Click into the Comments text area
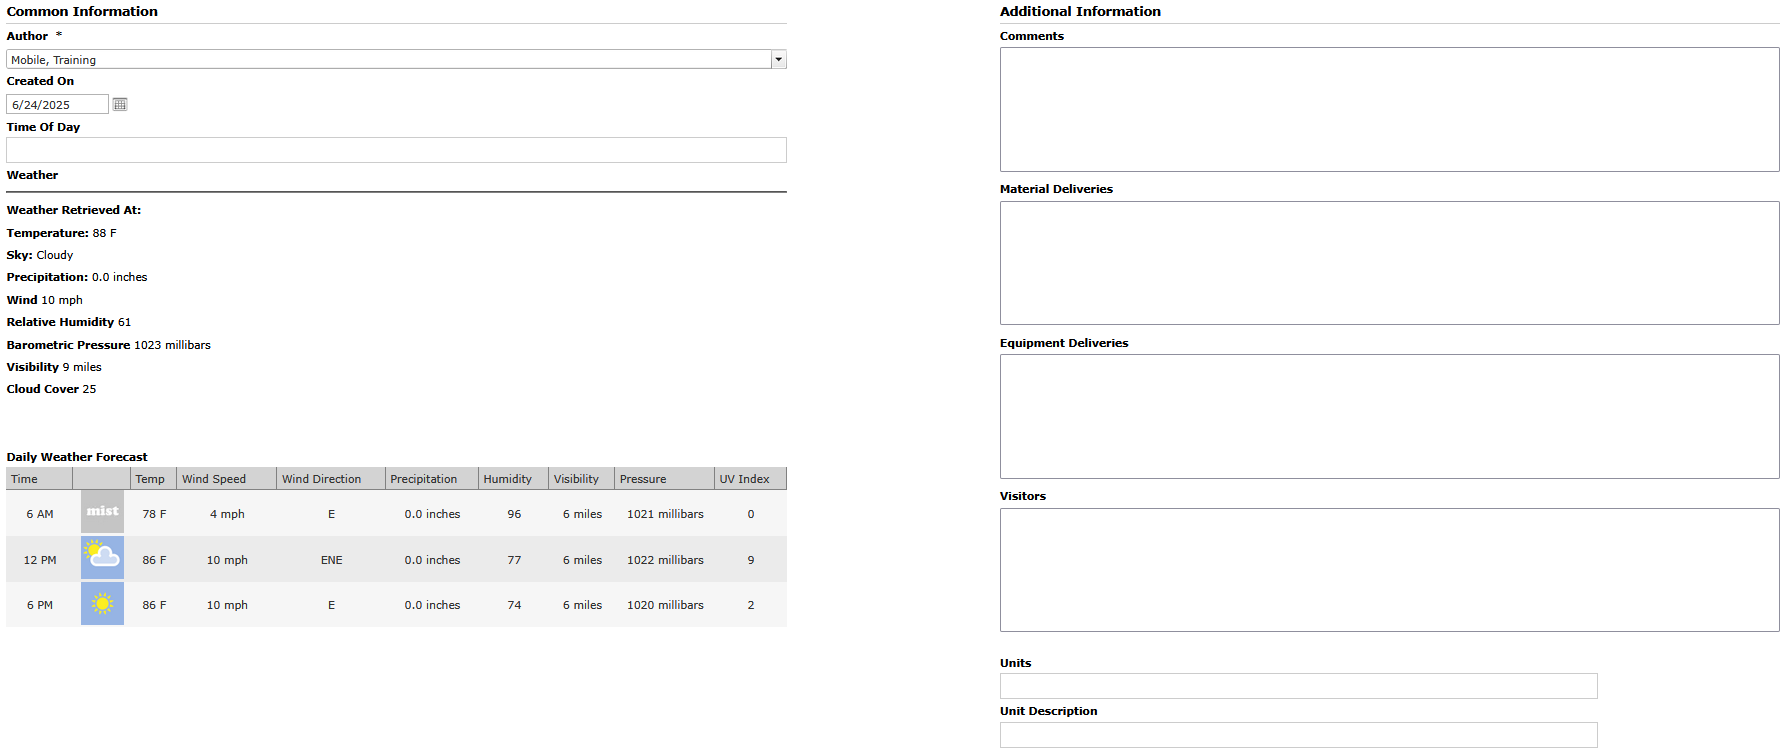Viewport: 1788px width, 750px height. pyautogui.click(x=1389, y=109)
